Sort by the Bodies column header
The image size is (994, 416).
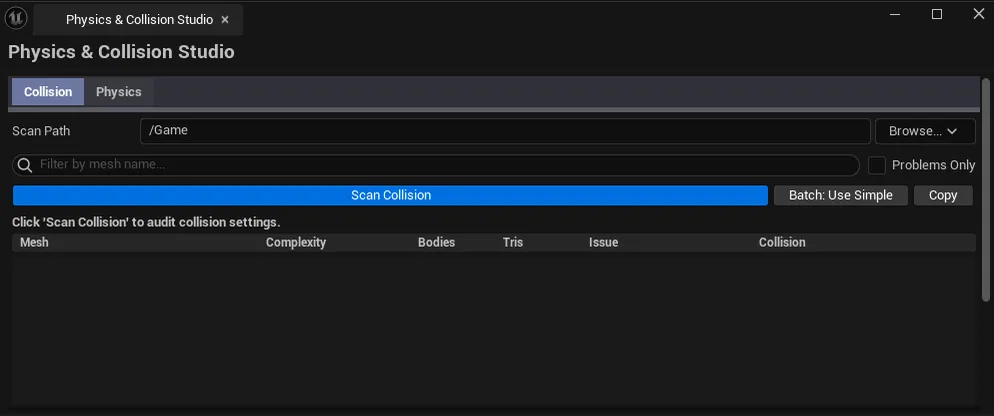pyautogui.click(x=436, y=242)
